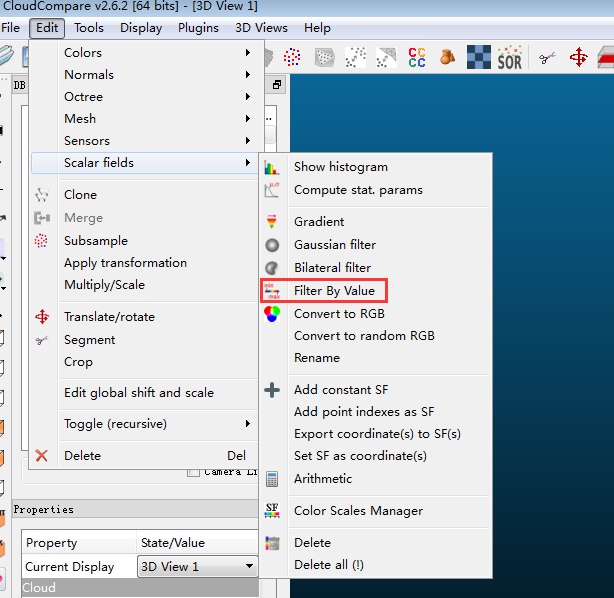This screenshot has width=614, height=598.
Task: Expand the Octree submenu
Action: click(144, 96)
